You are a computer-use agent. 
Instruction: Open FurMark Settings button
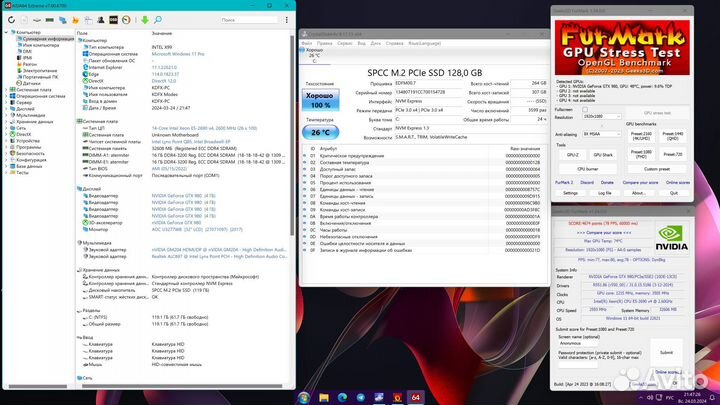(x=570, y=193)
